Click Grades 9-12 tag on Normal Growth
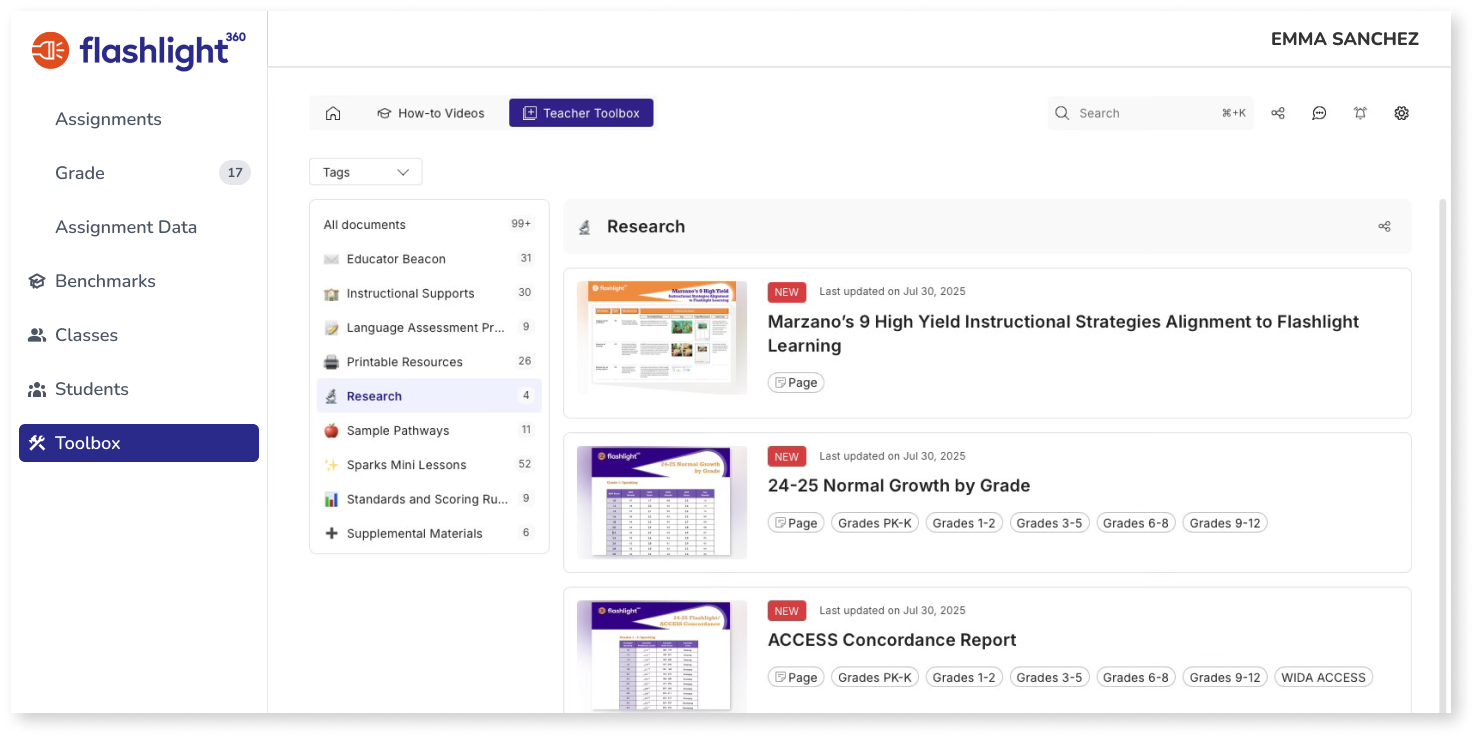 1225,523
